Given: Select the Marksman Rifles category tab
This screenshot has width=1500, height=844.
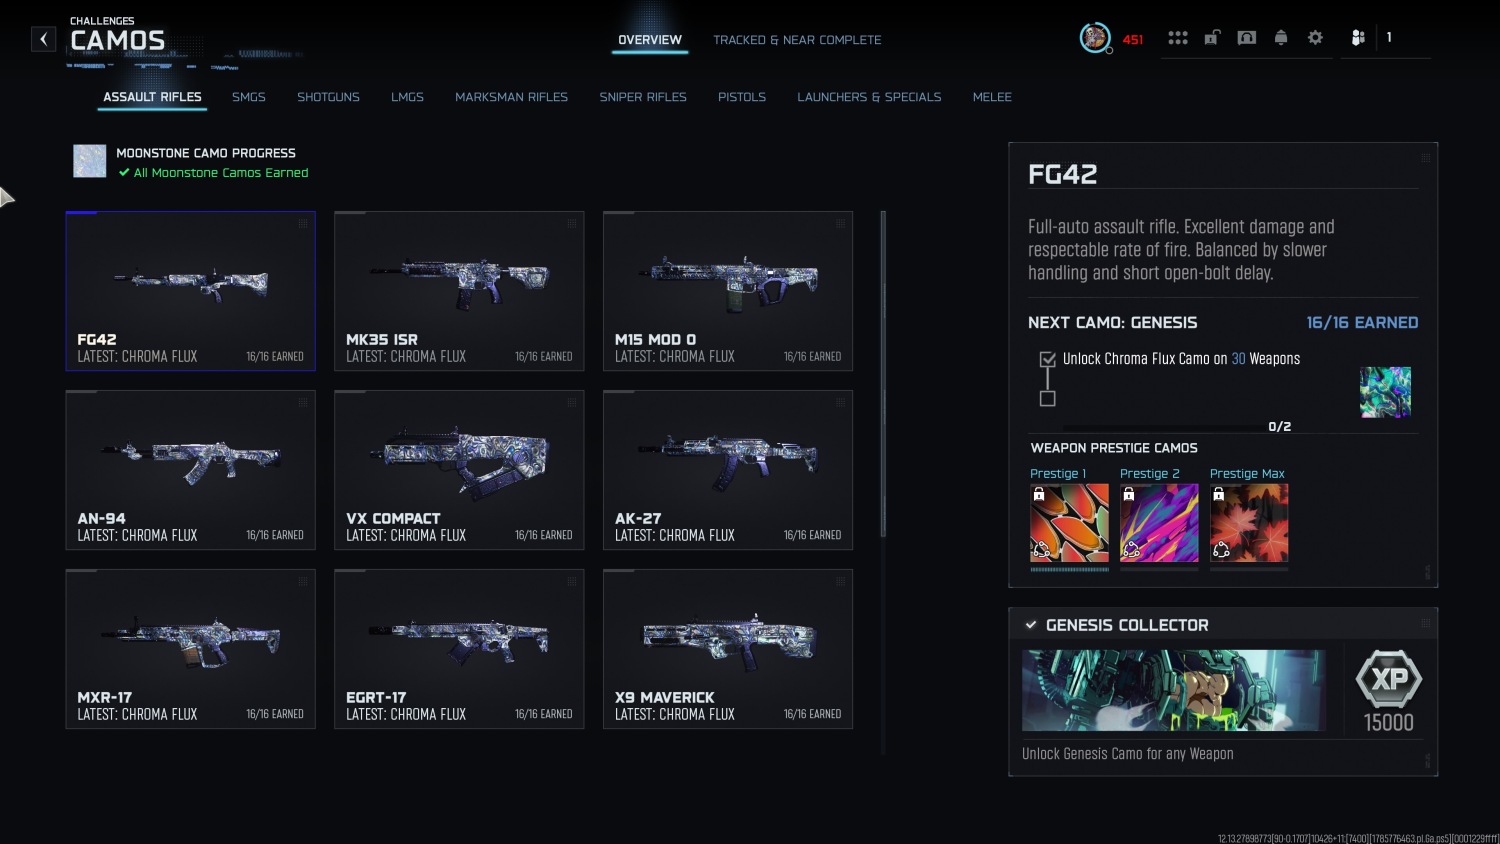Looking at the screenshot, I should pos(511,97).
